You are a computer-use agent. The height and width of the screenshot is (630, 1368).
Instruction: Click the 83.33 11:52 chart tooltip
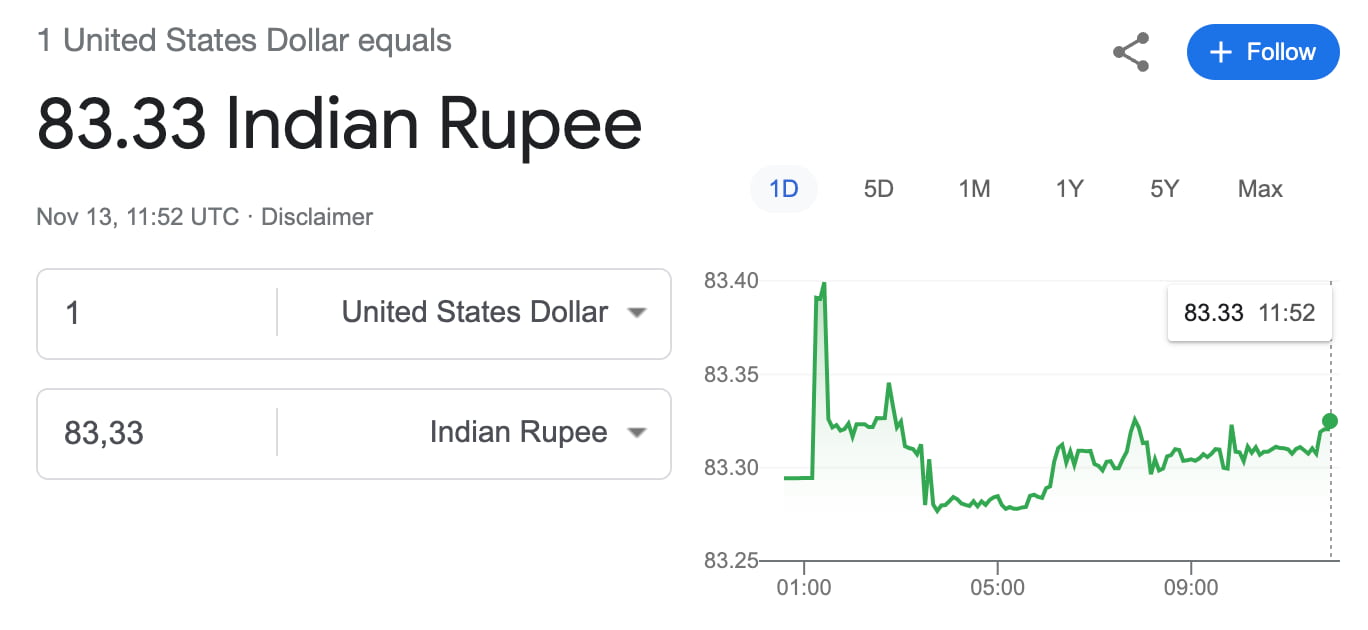point(1249,313)
